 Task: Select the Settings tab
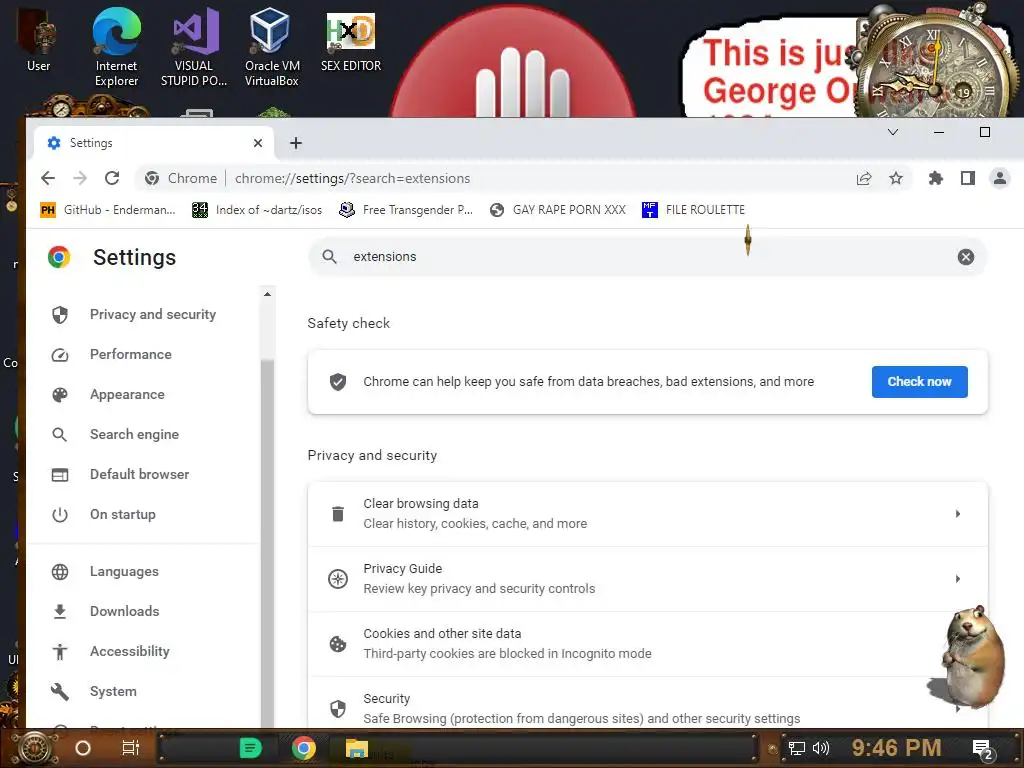[x=153, y=143]
